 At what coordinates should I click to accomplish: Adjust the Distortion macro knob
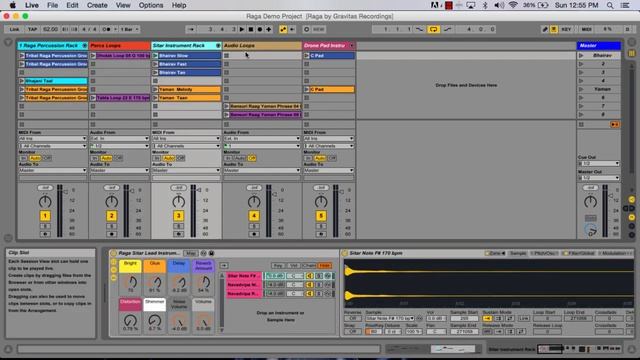tap(131, 320)
